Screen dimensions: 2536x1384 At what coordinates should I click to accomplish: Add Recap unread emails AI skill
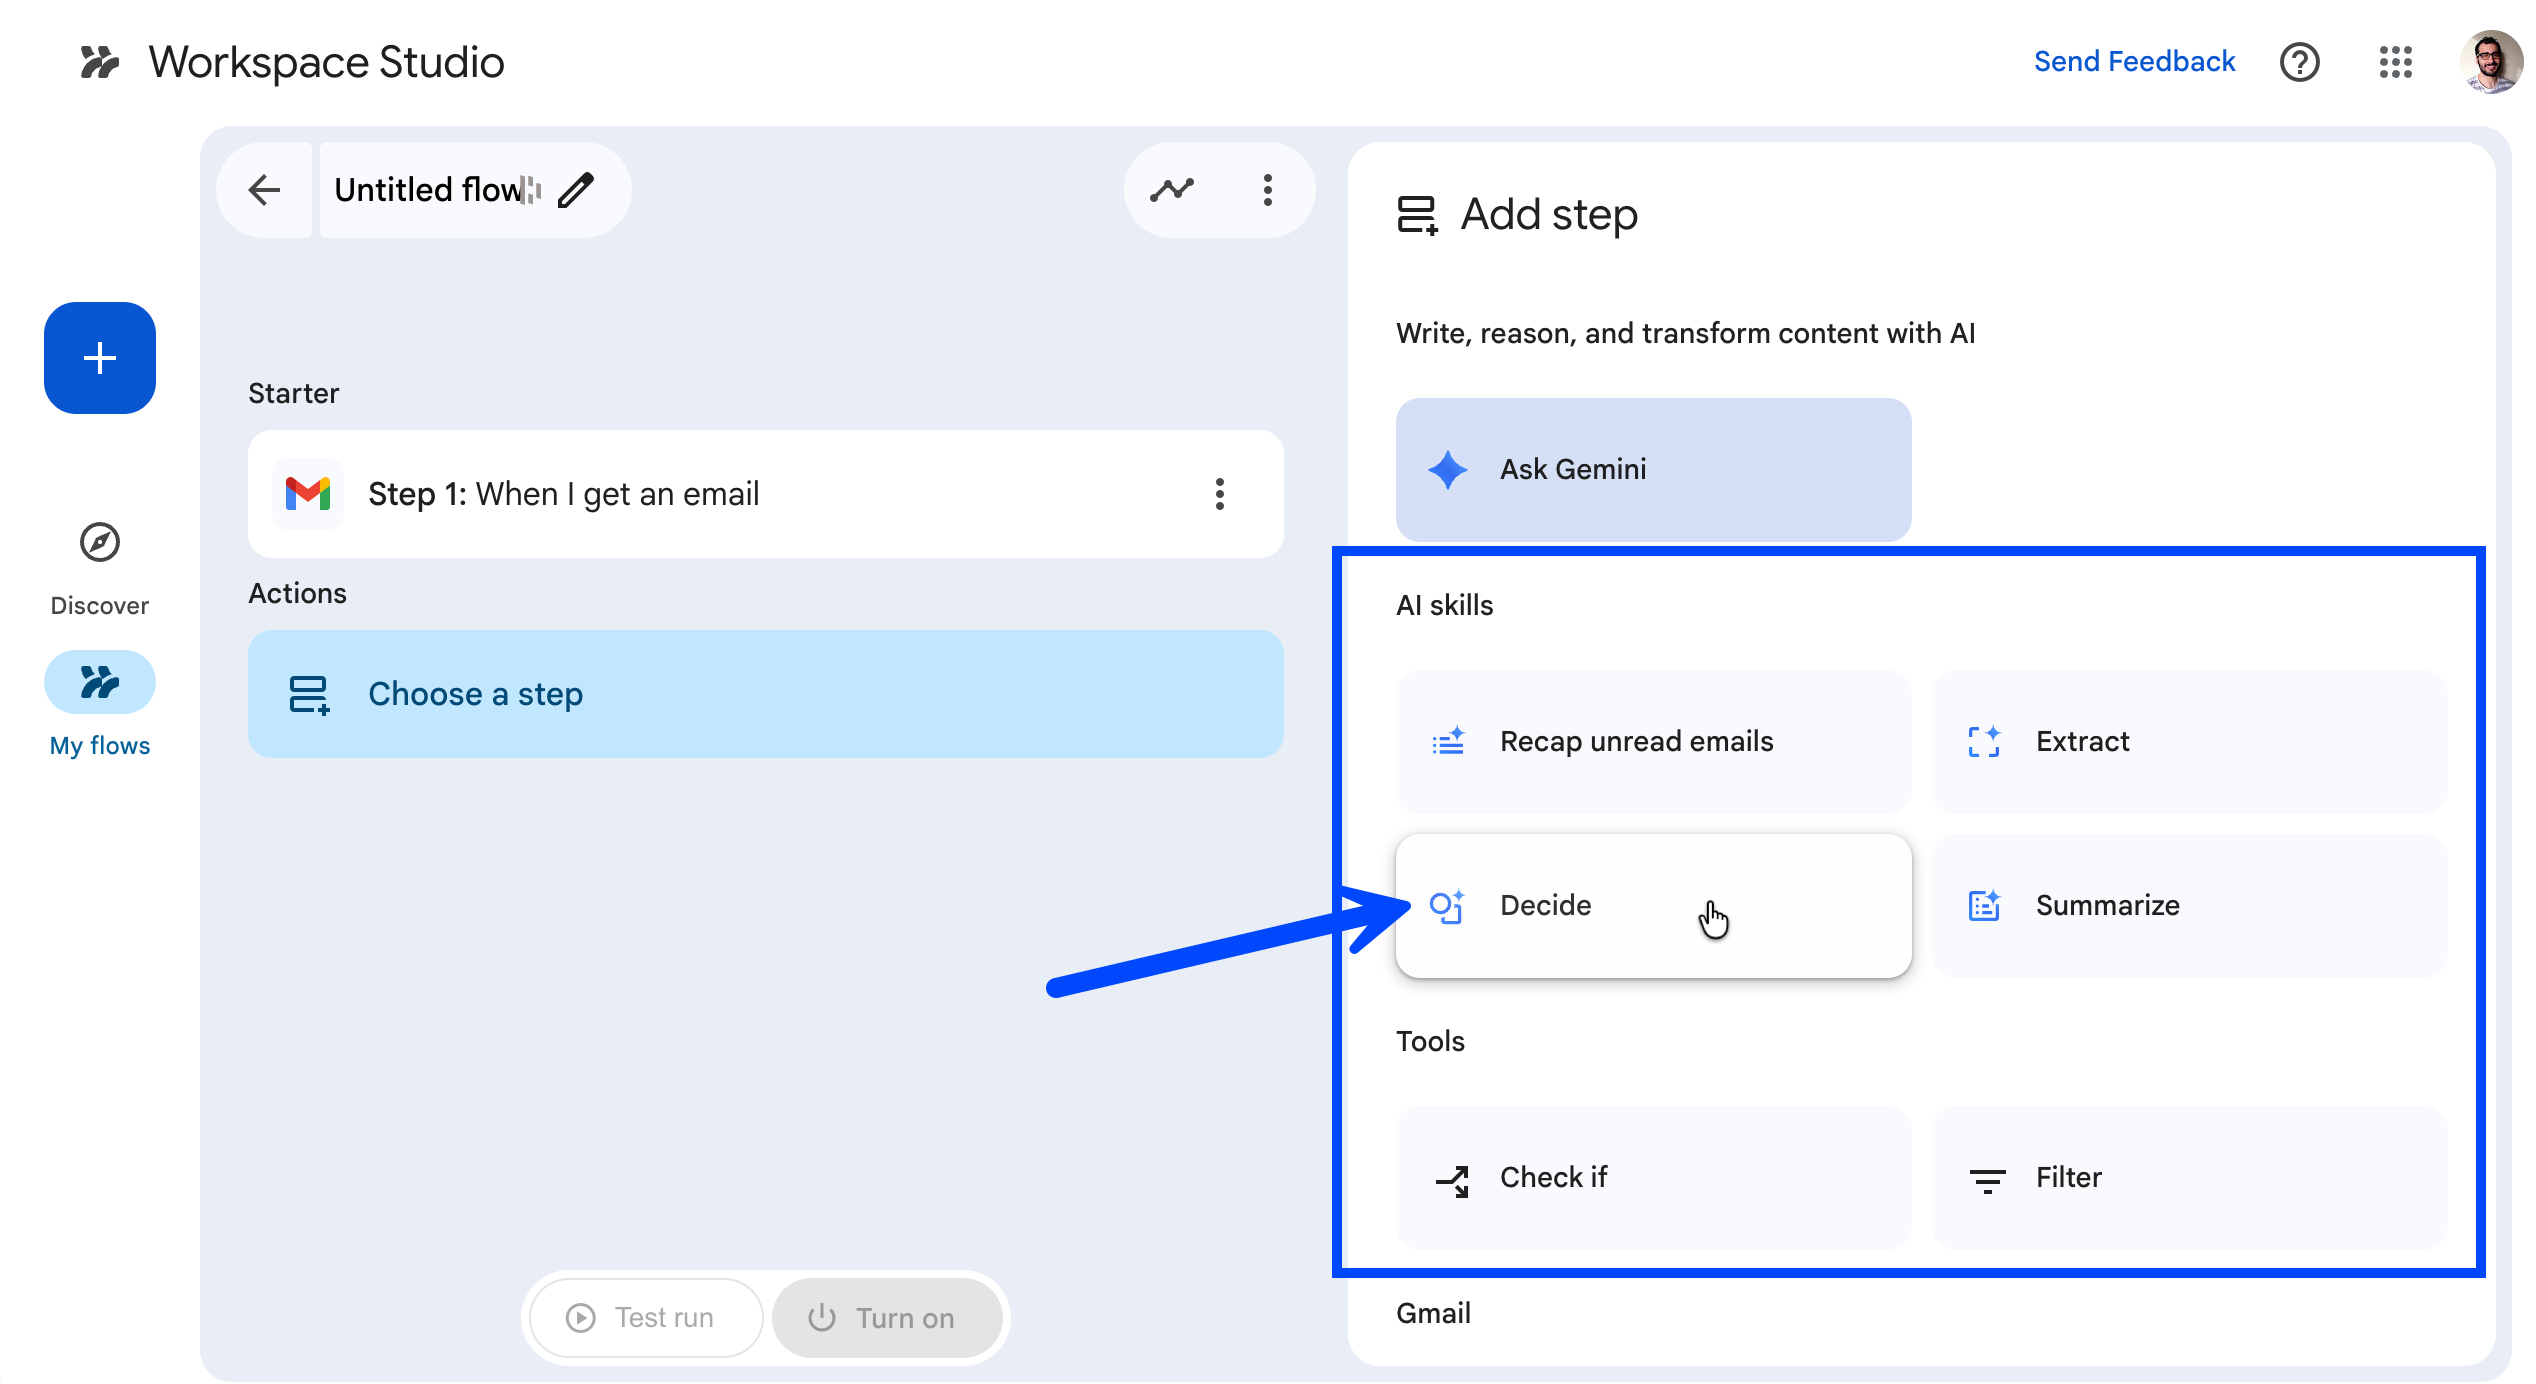click(x=1653, y=742)
